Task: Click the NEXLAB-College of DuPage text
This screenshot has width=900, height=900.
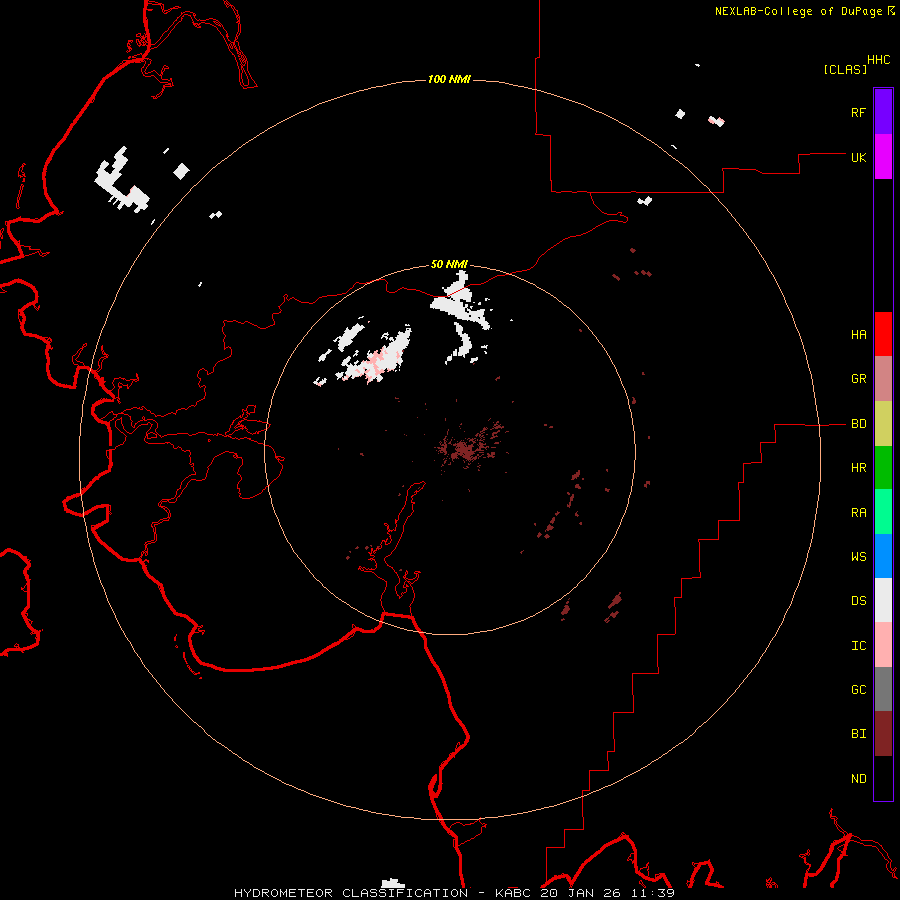Action: [798, 11]
